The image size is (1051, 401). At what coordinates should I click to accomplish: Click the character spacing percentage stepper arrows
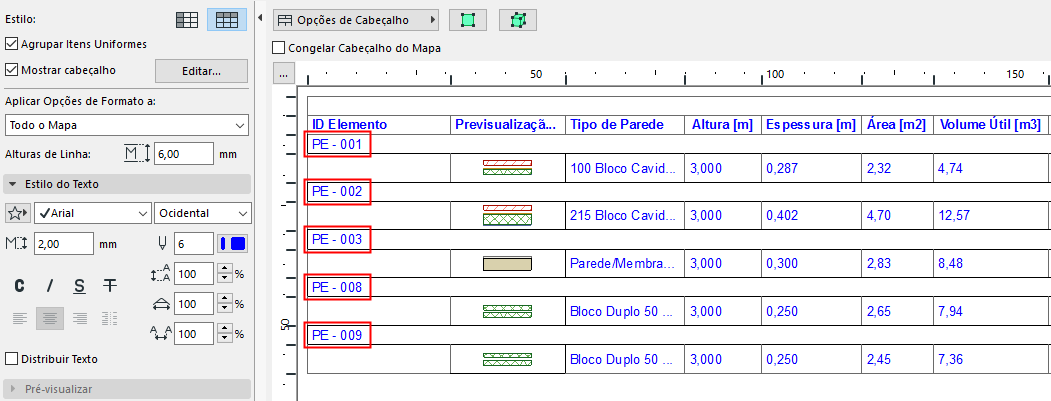[x=225, y=333]
